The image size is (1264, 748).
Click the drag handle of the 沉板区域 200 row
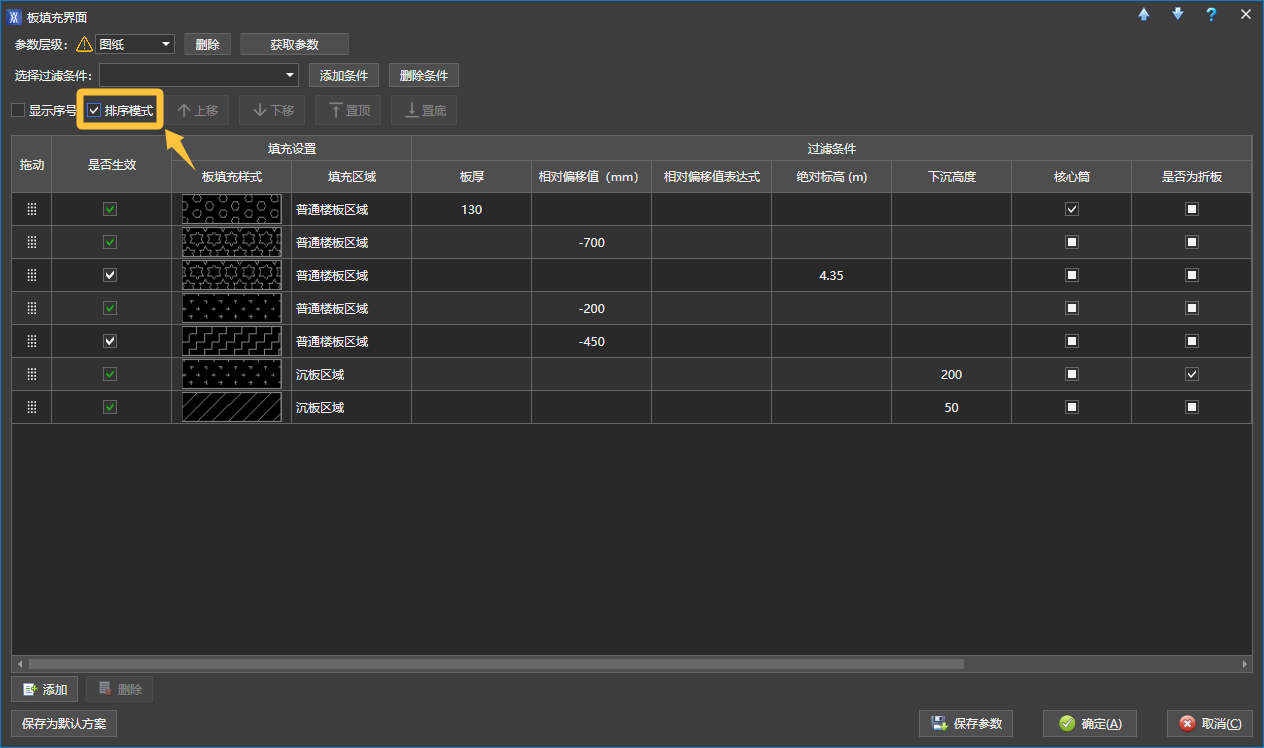(31, 374)
